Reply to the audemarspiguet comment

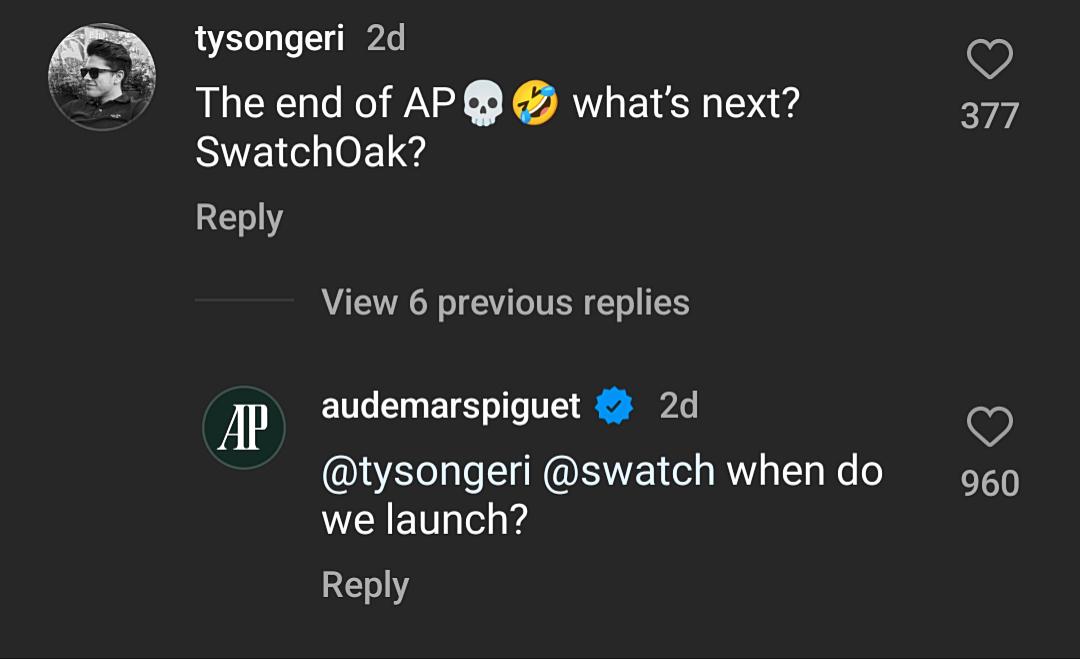pos(365,586)
